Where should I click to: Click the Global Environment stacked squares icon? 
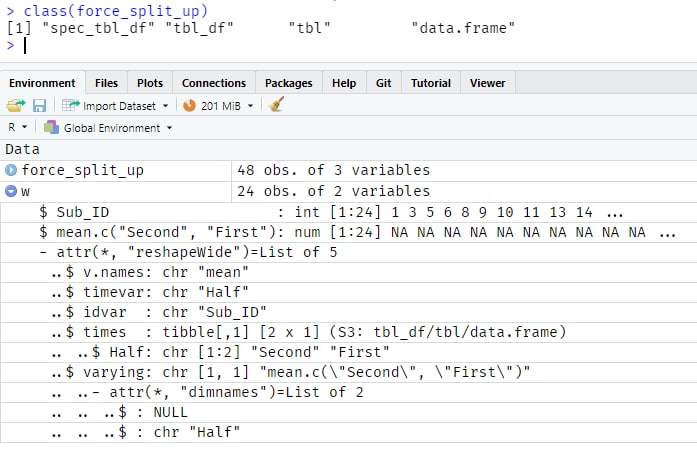[51, 128]
